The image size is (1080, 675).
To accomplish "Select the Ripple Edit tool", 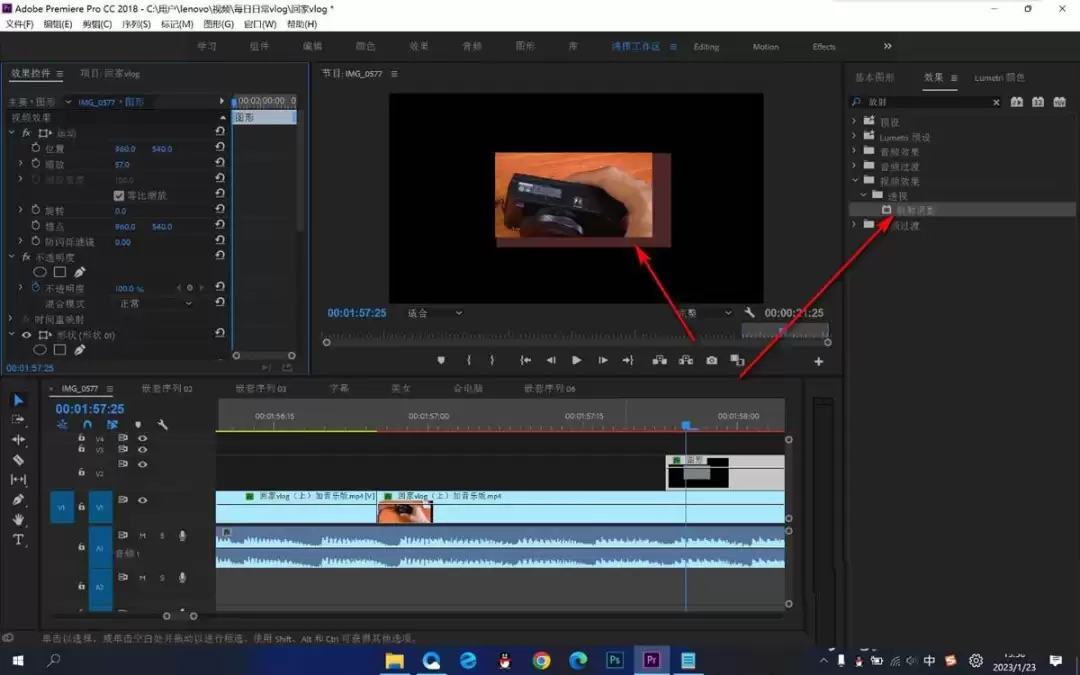I will point(19,439).
